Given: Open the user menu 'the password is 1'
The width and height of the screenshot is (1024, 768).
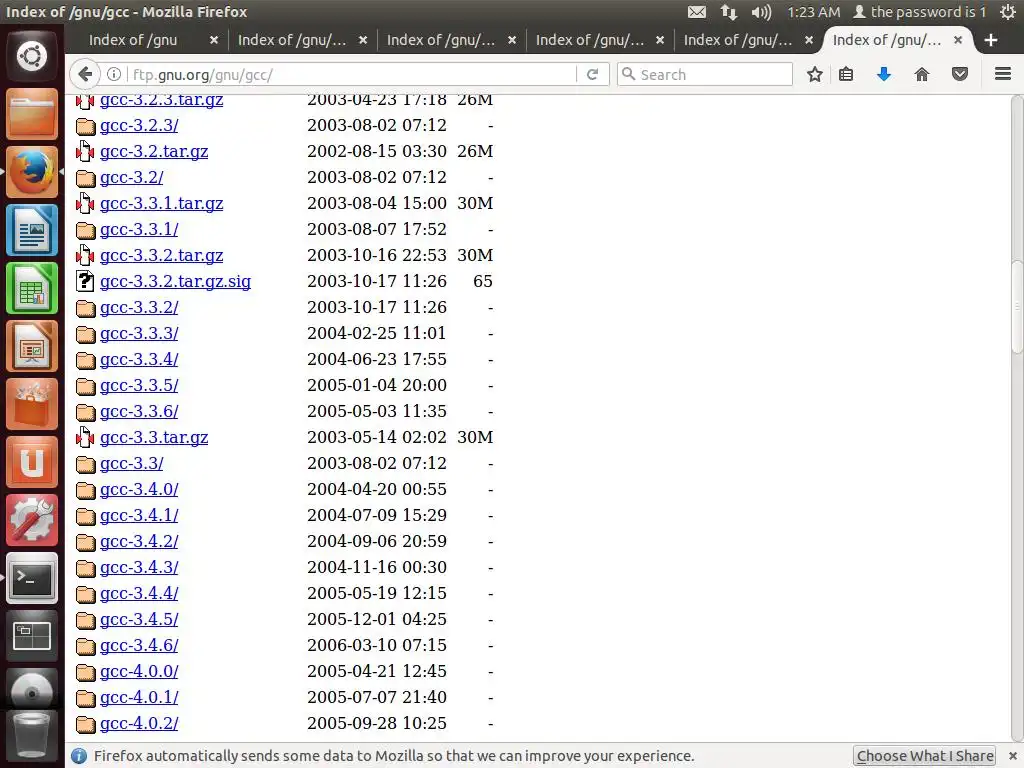Looking at the screenshot, I should tap(920, 12).
